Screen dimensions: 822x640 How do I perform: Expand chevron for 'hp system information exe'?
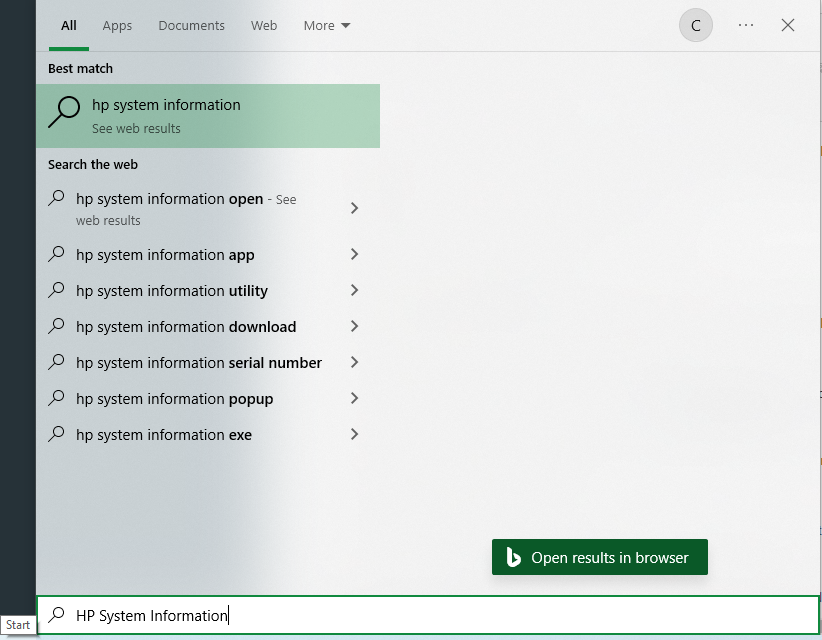pos(354,434)
